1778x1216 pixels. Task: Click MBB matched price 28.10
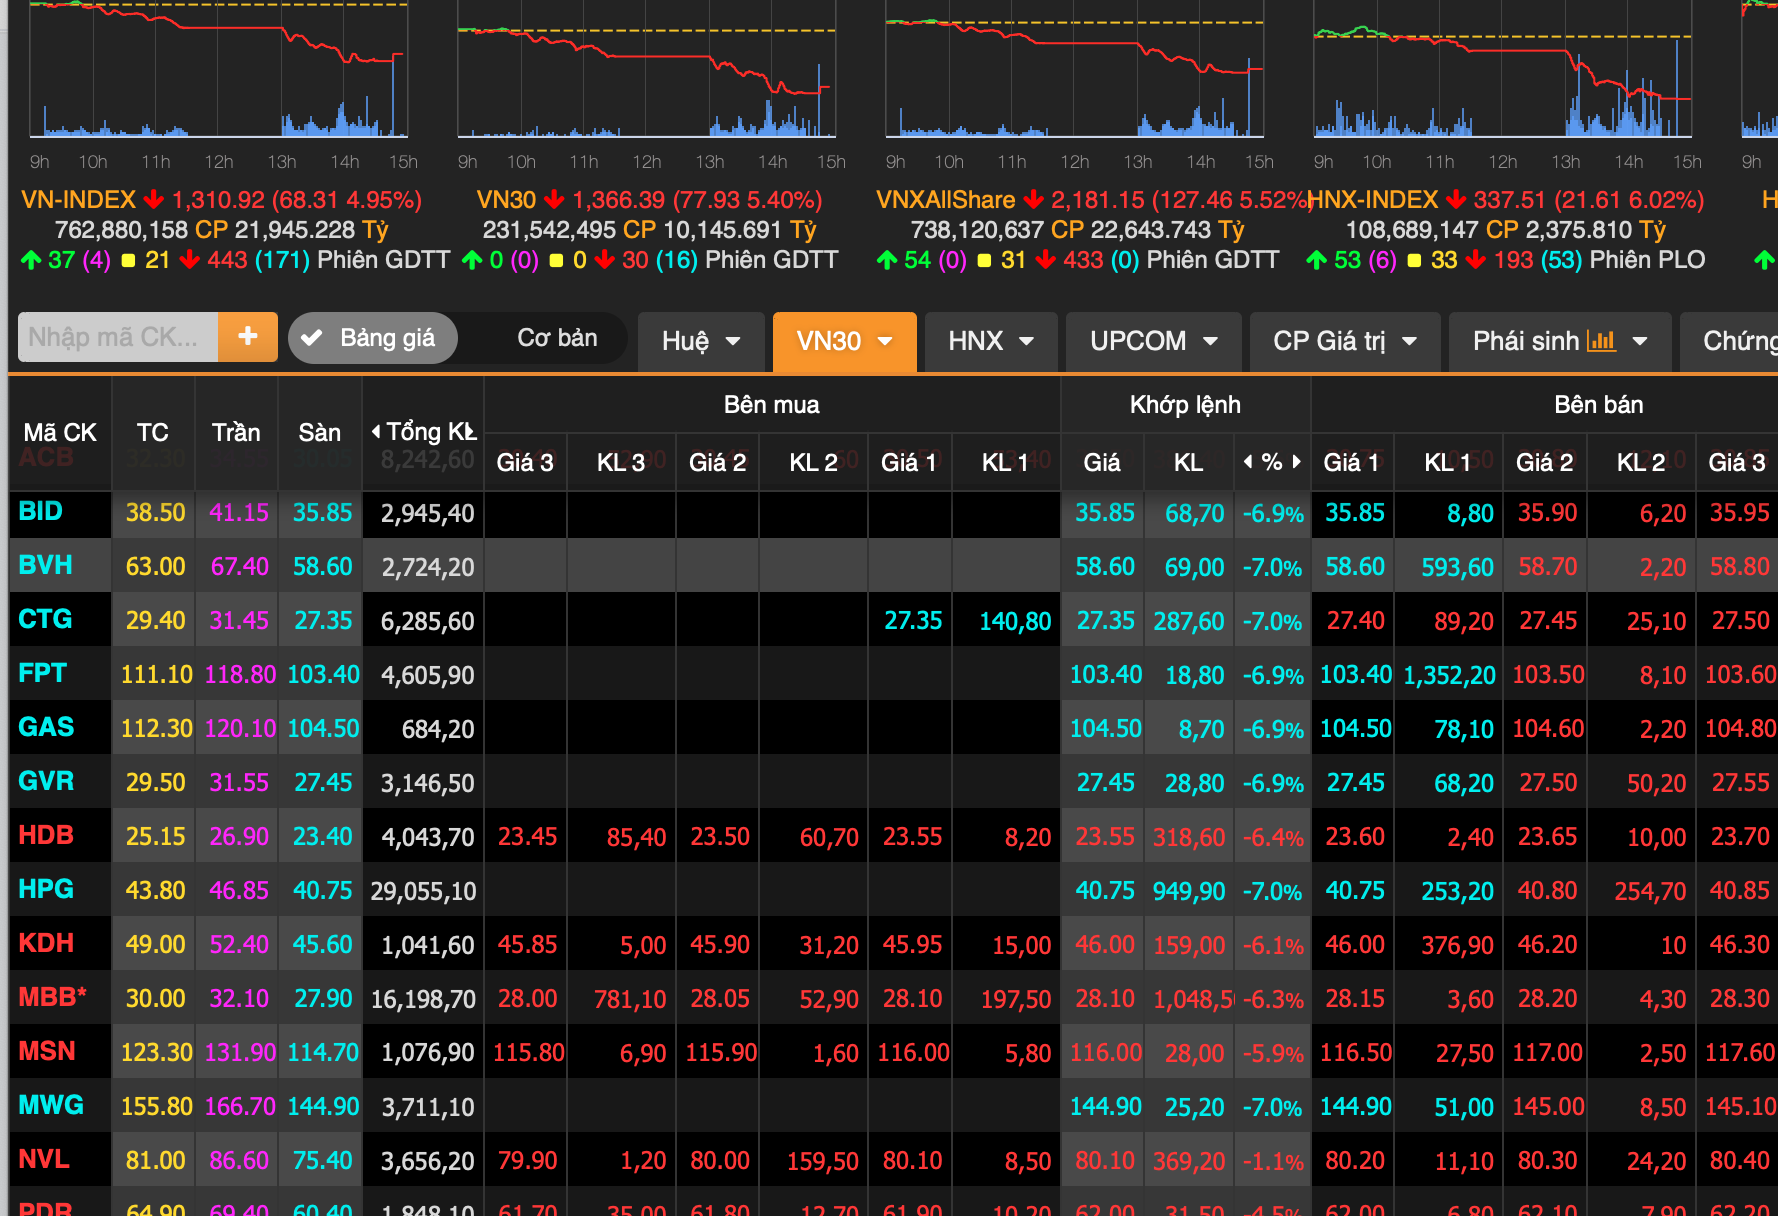coord(1105,999)
